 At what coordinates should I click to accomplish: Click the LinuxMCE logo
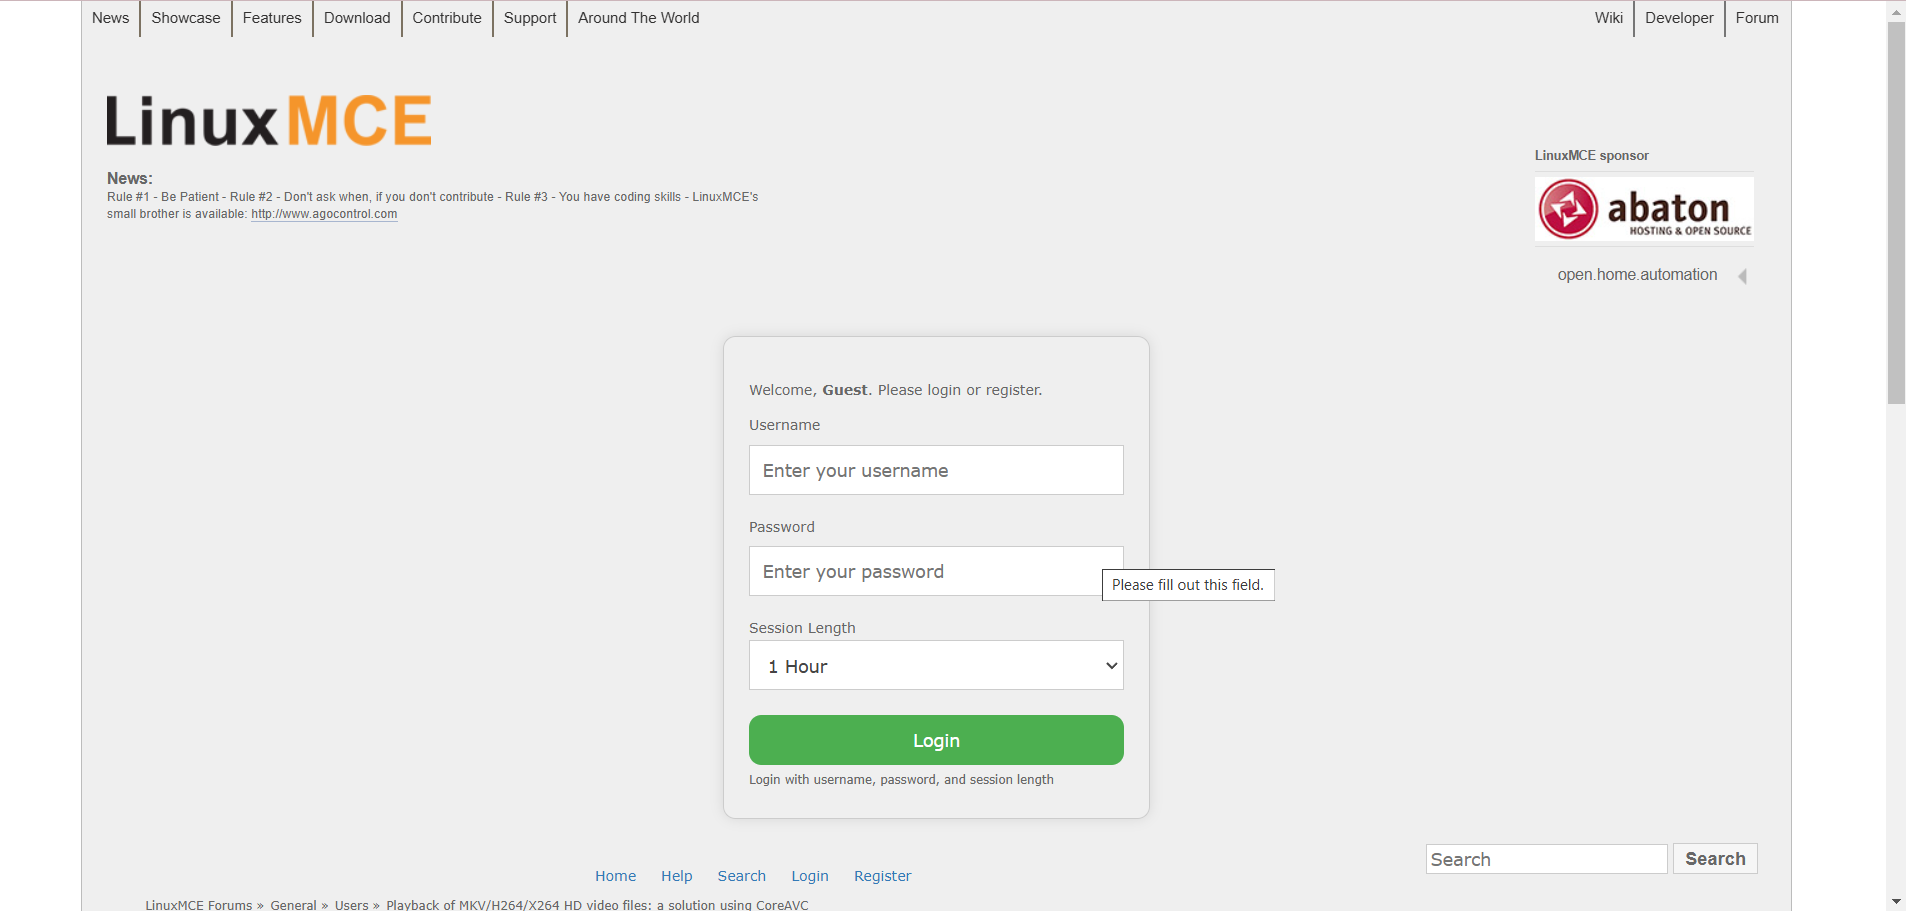[269, 121]
